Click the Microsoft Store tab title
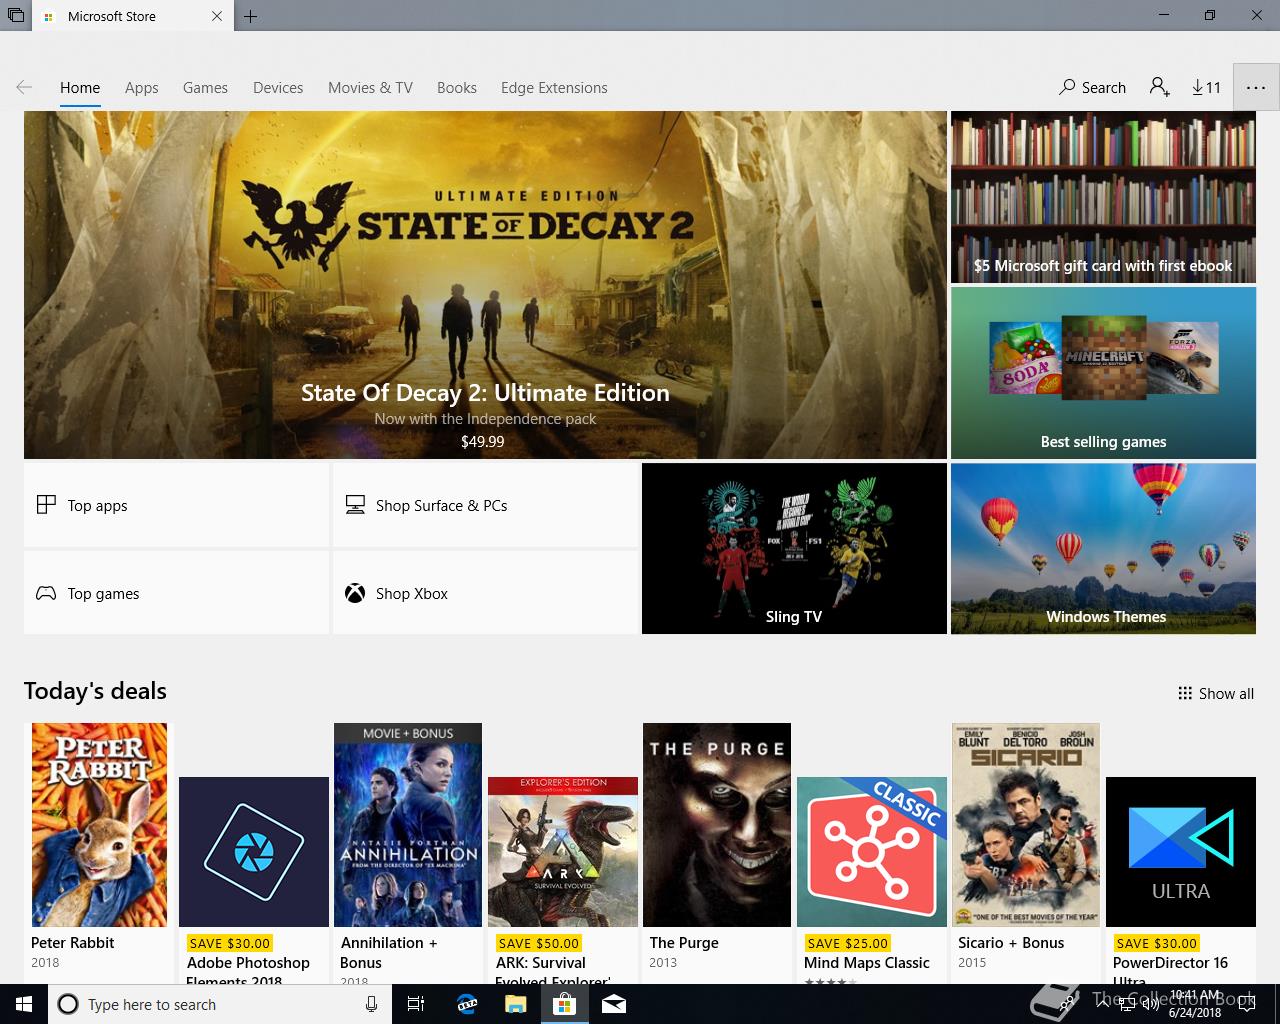 click(x=112, y=16)
